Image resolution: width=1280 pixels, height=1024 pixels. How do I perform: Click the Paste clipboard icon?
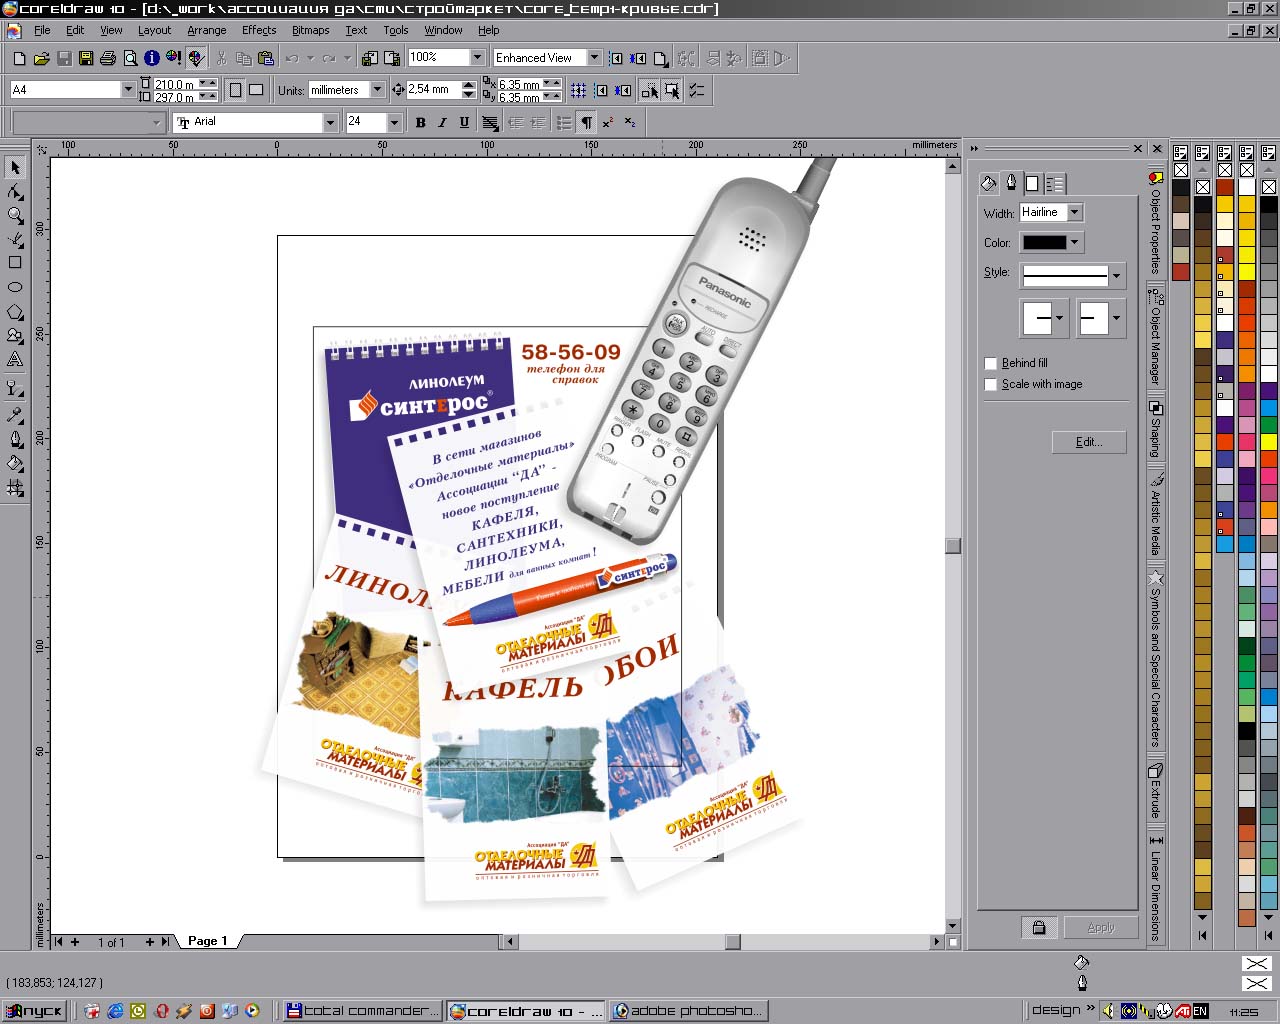pyautogui.click(x=266, y=58)
